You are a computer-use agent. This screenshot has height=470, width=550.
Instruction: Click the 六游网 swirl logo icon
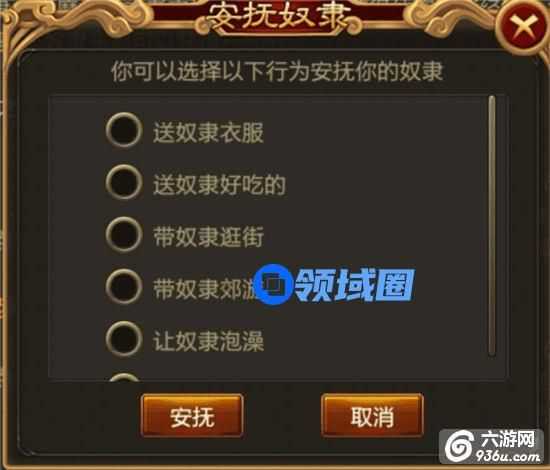460,446
